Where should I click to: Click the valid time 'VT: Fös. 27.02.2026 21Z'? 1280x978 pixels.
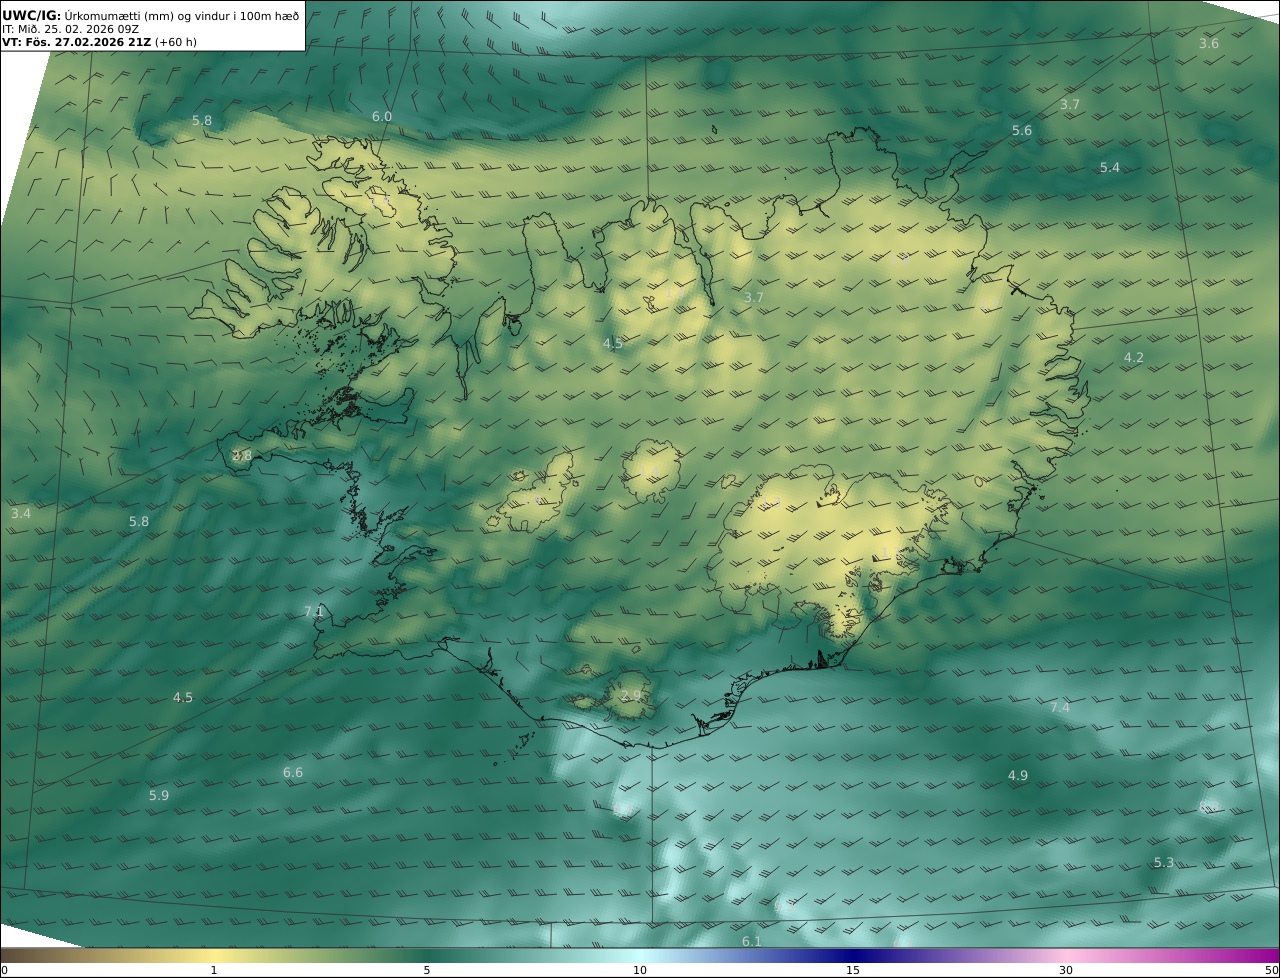coord(76,43)
